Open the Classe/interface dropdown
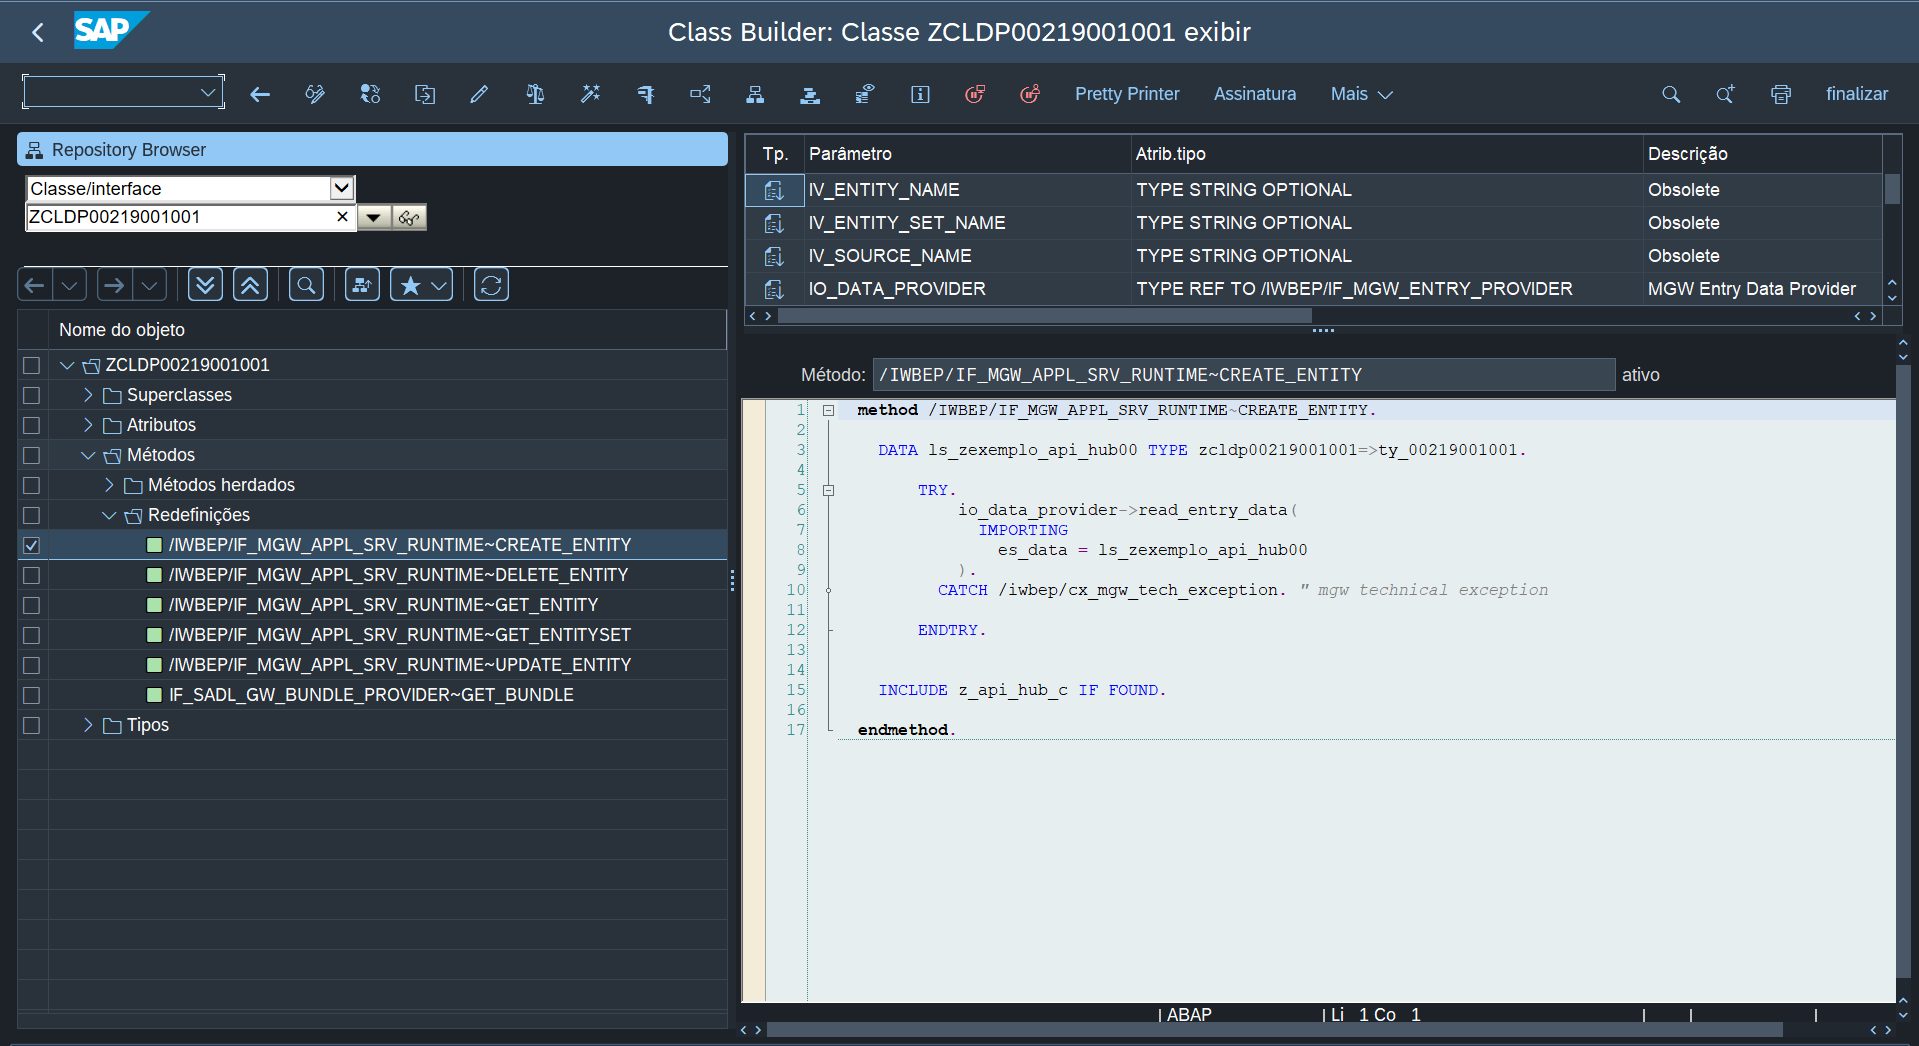1919x1046 pixels. click(342, 188)
